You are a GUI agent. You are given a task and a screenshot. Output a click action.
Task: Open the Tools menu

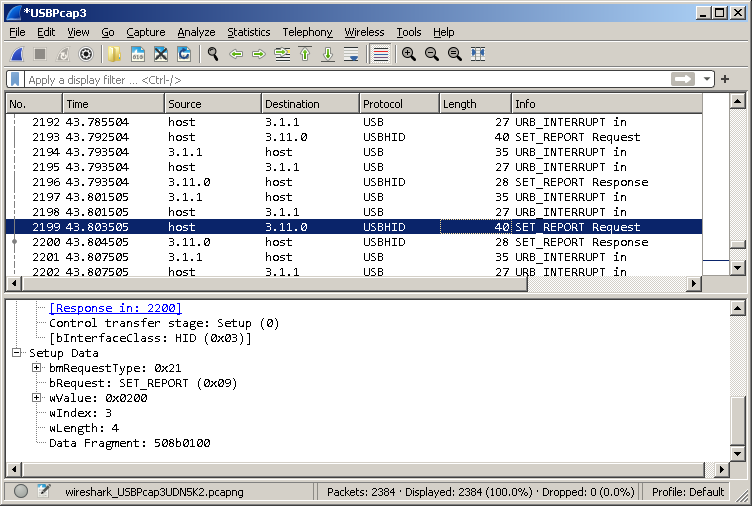tap(409, 32)
